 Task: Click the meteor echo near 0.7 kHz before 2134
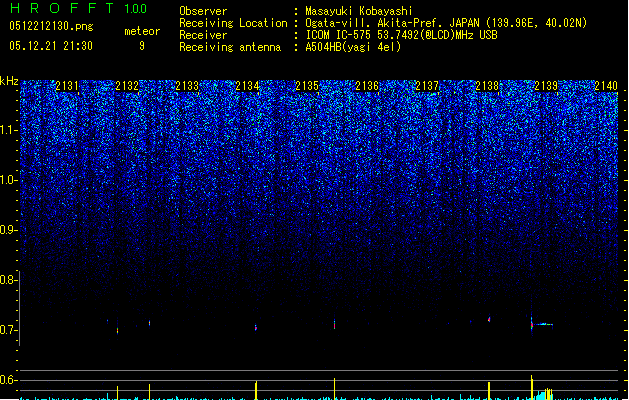coord(256,328)
